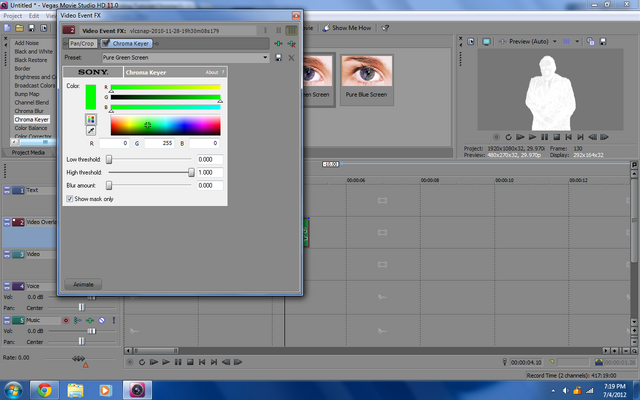Select the eyedropper tool in Chroma Keyer

(x=91, y=131)
